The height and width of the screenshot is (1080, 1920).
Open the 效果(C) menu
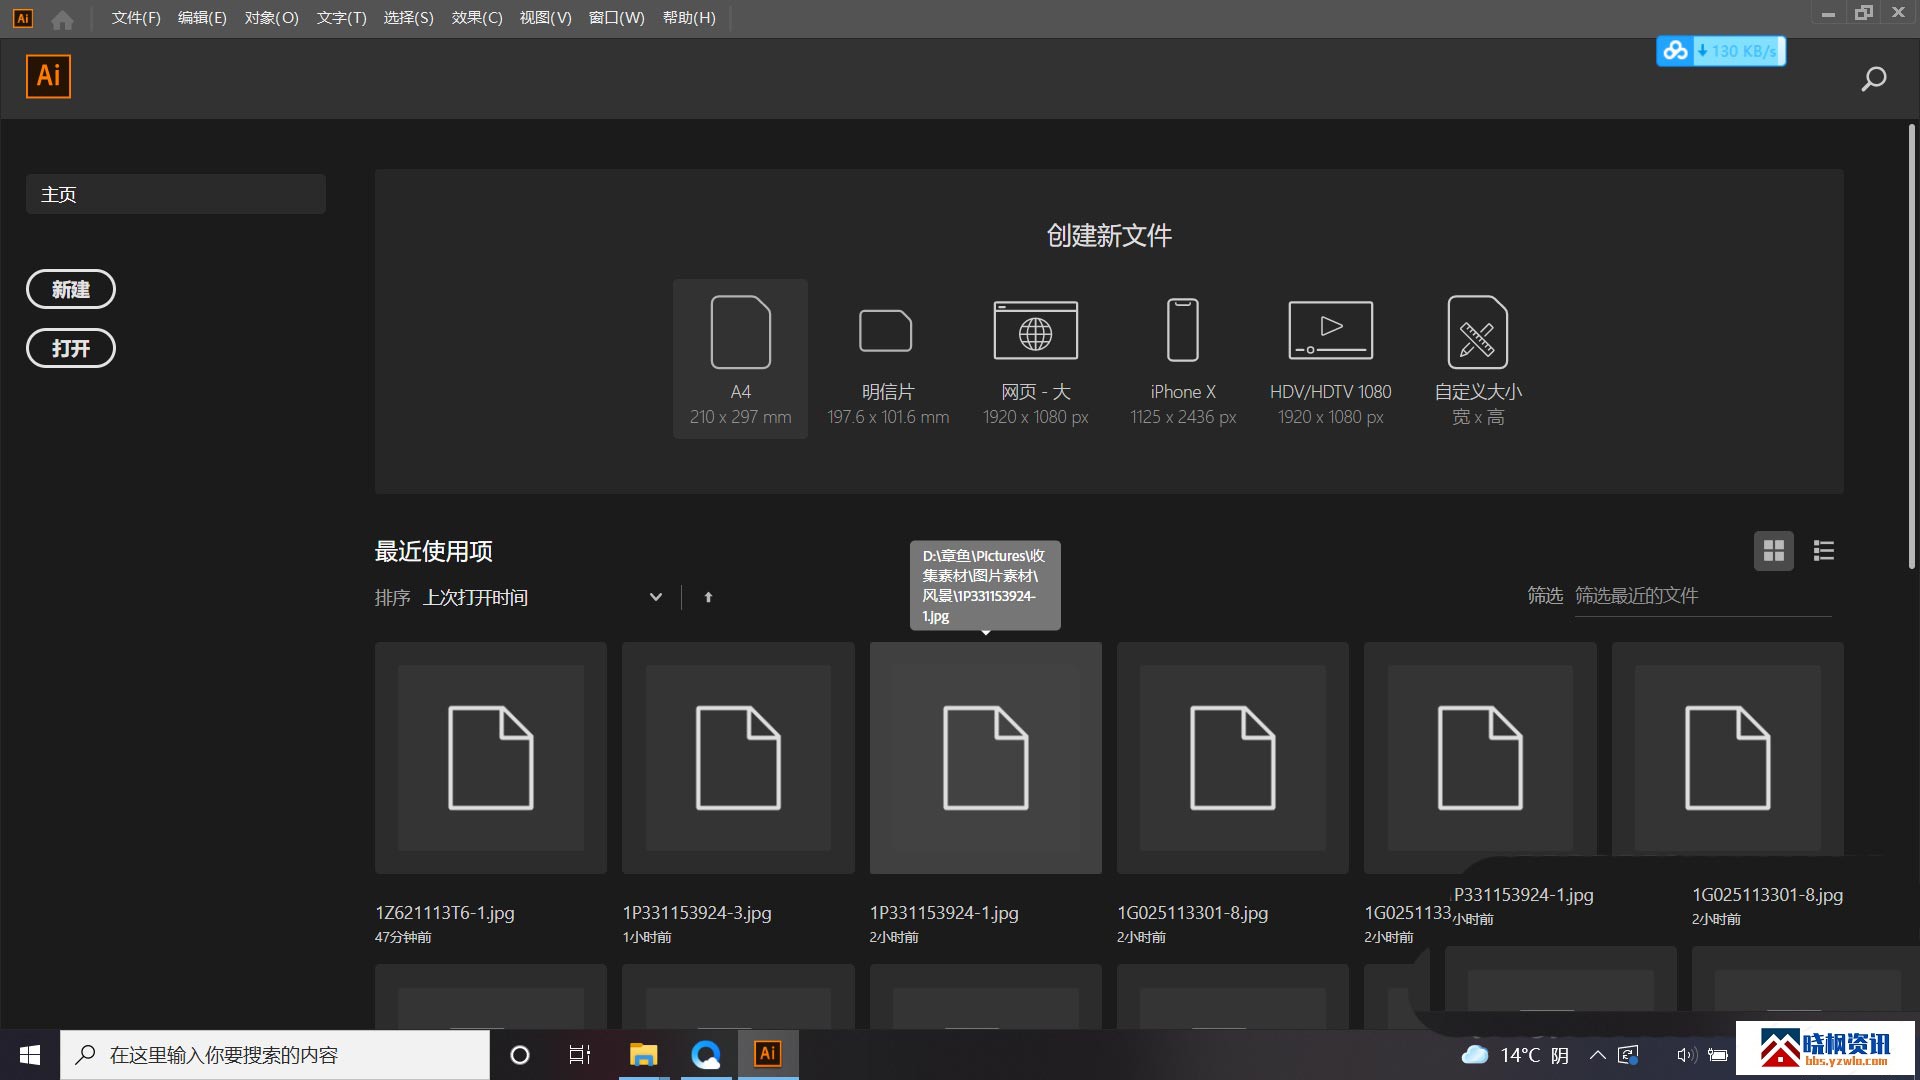click(x=476, y=18)
